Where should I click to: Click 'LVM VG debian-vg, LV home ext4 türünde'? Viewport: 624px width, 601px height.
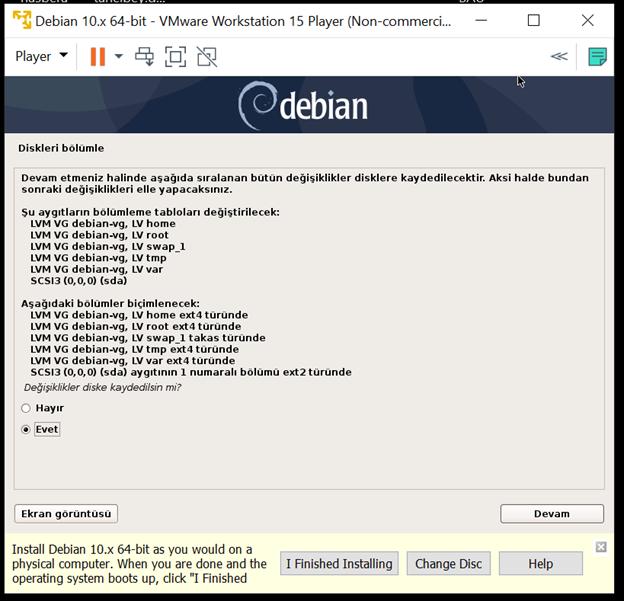click(x=139, y=315)
